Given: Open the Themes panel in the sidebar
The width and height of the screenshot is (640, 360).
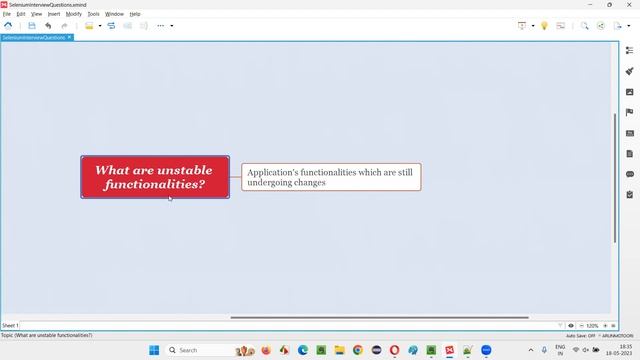Looking at the screenshot, I should tap(629, 133).
